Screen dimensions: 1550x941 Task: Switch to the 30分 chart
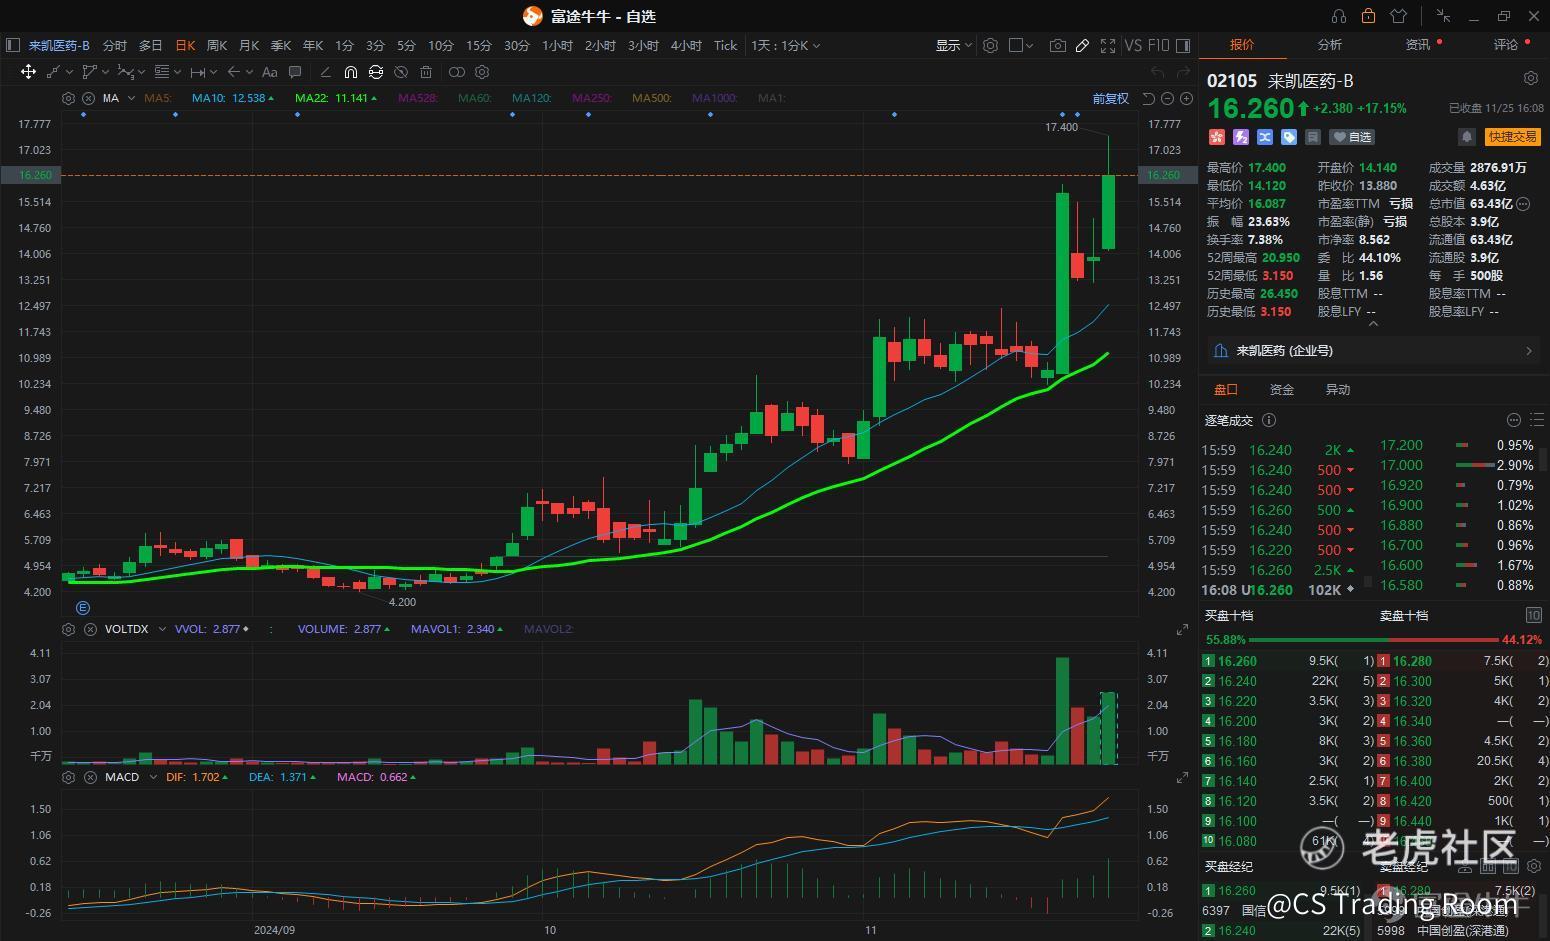517,45
